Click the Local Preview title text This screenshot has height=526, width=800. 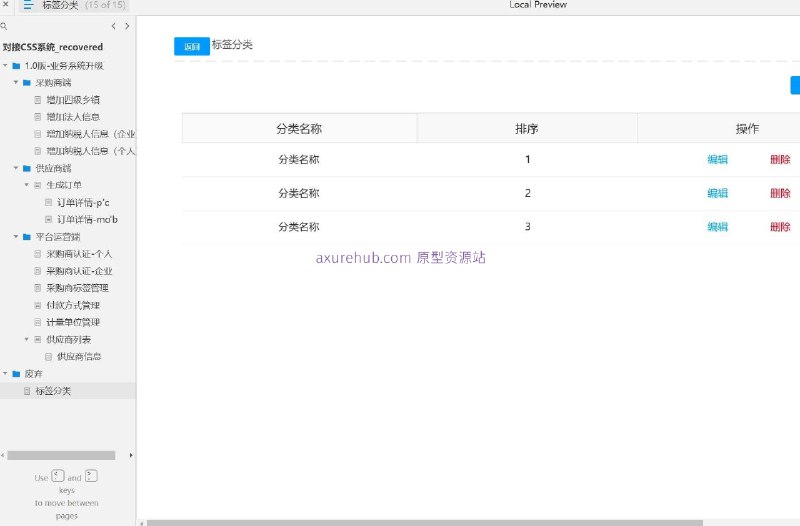tap(538, 5)
